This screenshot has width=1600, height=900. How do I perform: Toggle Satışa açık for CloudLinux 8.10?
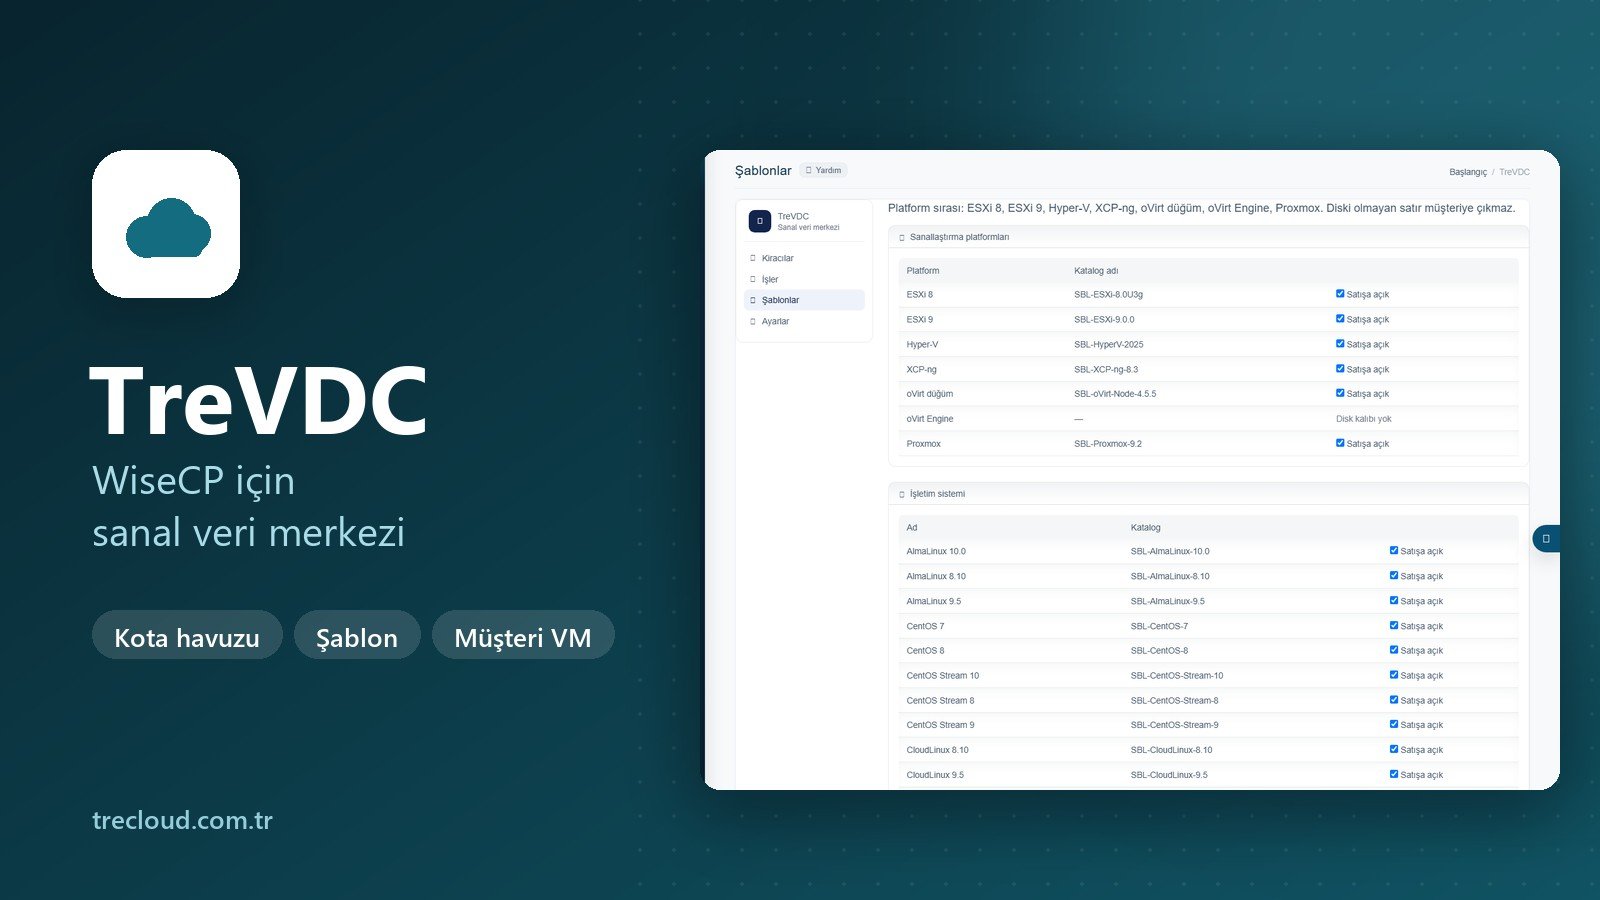[x=1394, y=749]
